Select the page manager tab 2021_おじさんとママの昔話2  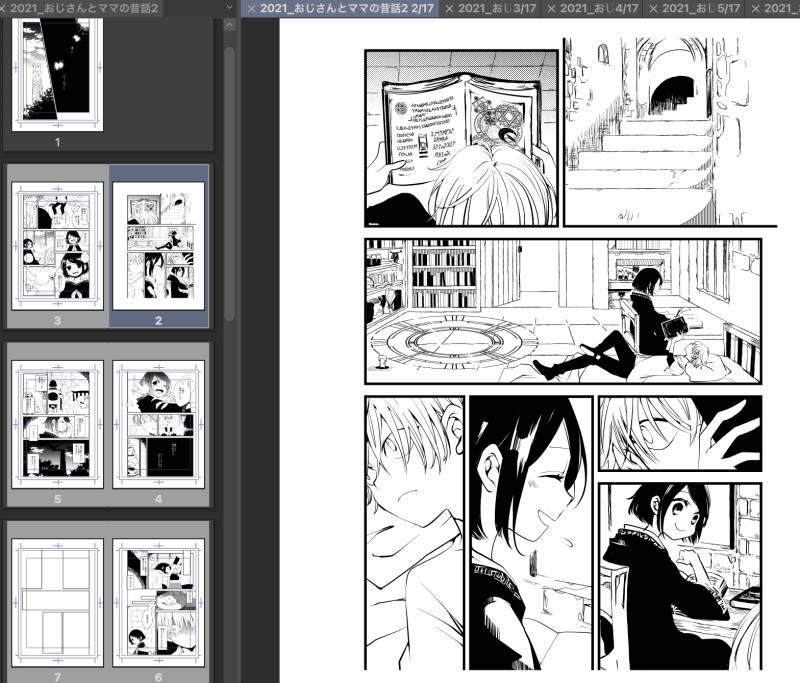[x=84, y=9]
